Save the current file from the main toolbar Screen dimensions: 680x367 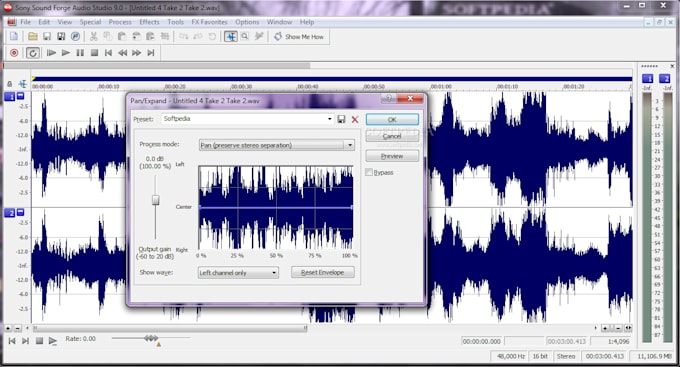(x=47, y=37)
